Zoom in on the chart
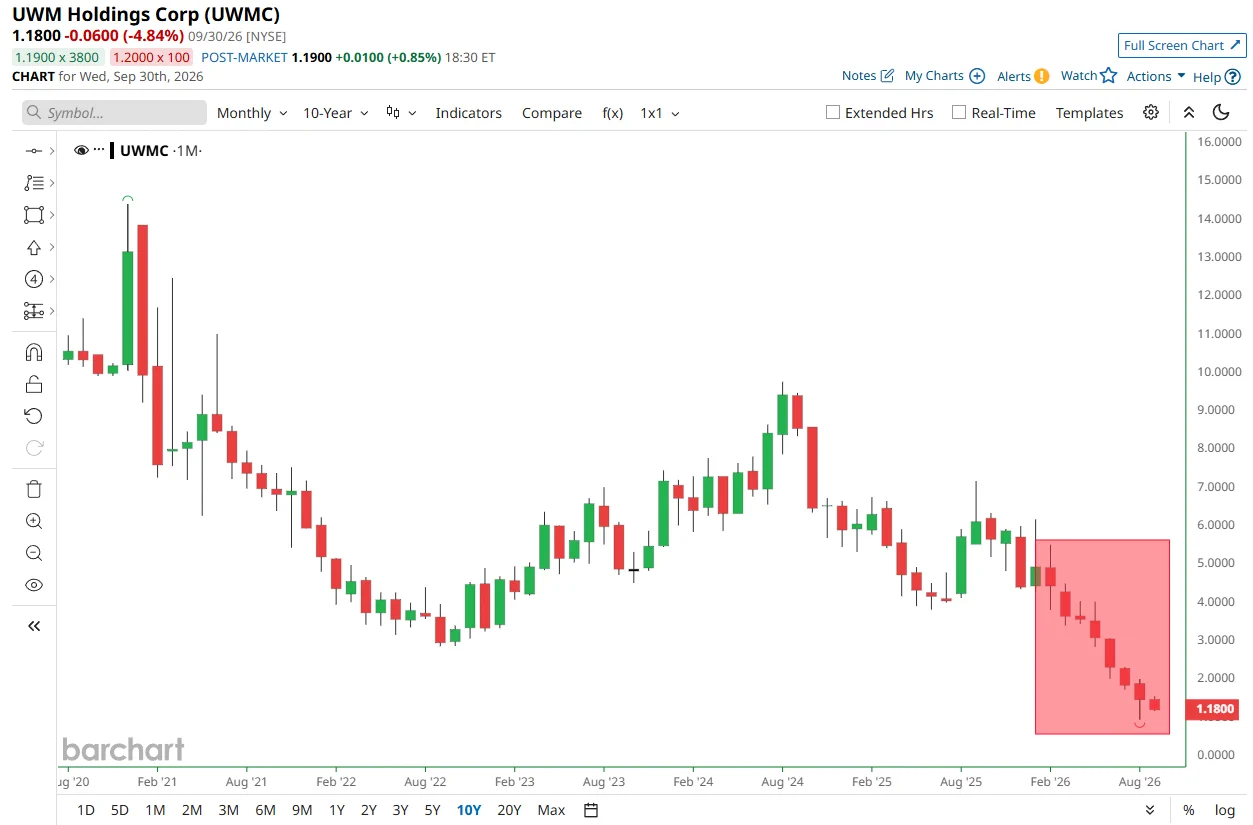This screenshot has width=1253, height=825. (x=34, y=521)
